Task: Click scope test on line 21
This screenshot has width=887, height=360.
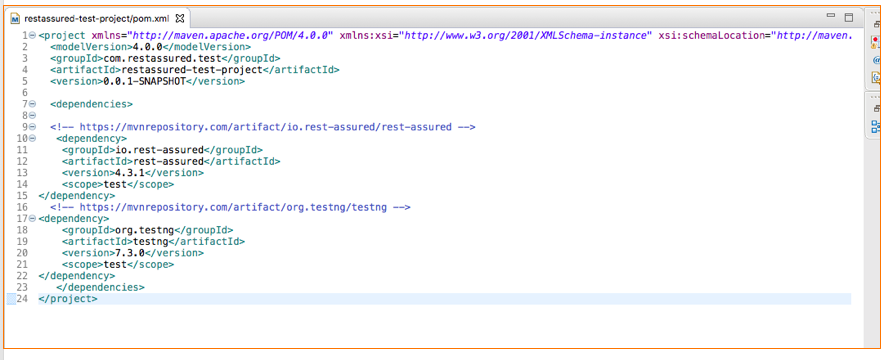Action: pyautogui.click(x=118, y=264)
